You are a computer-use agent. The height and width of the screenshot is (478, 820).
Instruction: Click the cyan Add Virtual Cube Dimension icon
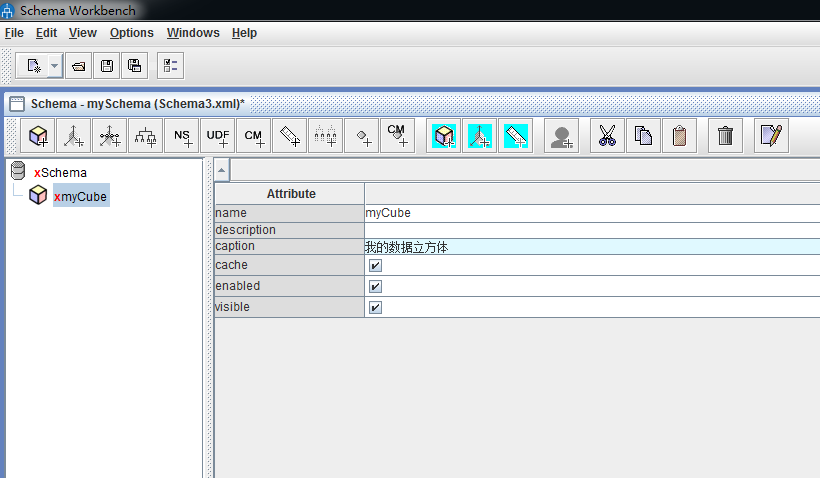[x=480, y=136]
